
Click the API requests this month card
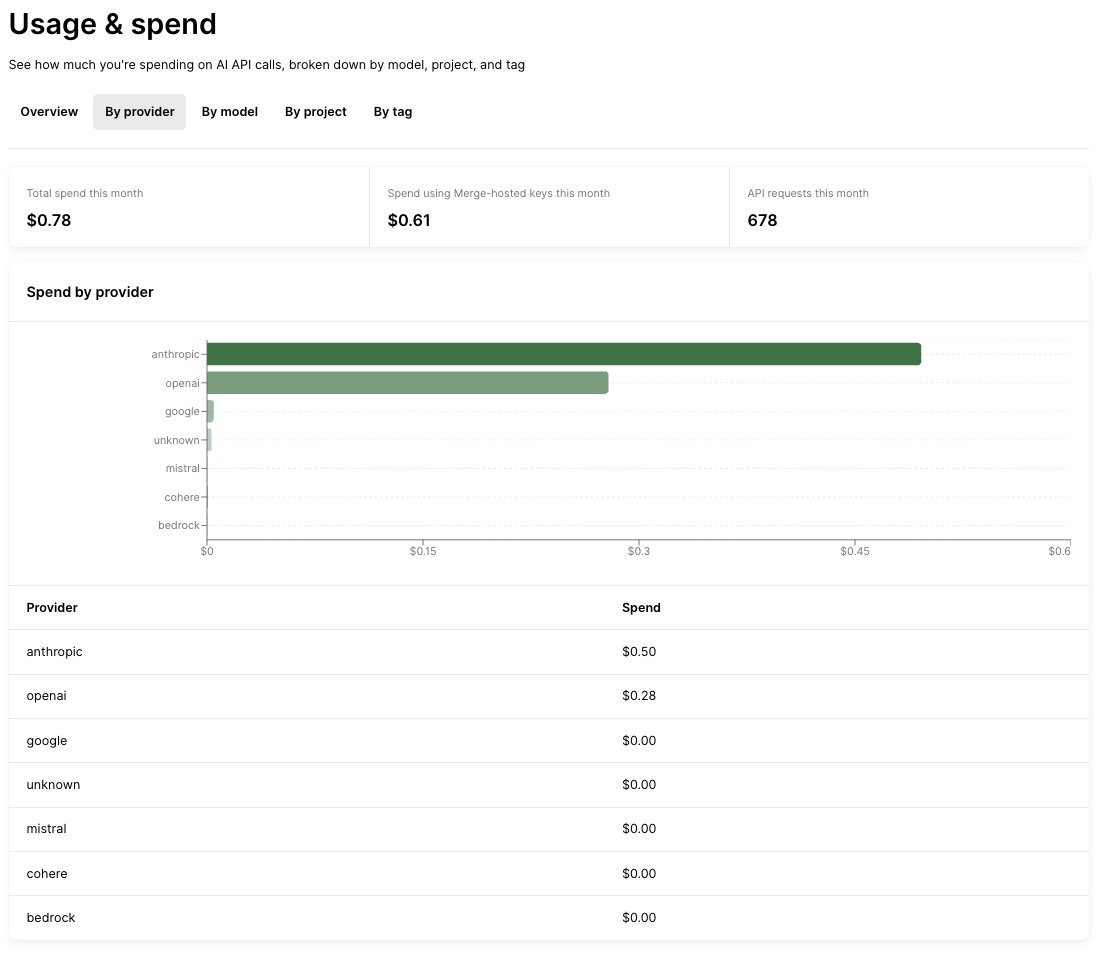point(909,206)
